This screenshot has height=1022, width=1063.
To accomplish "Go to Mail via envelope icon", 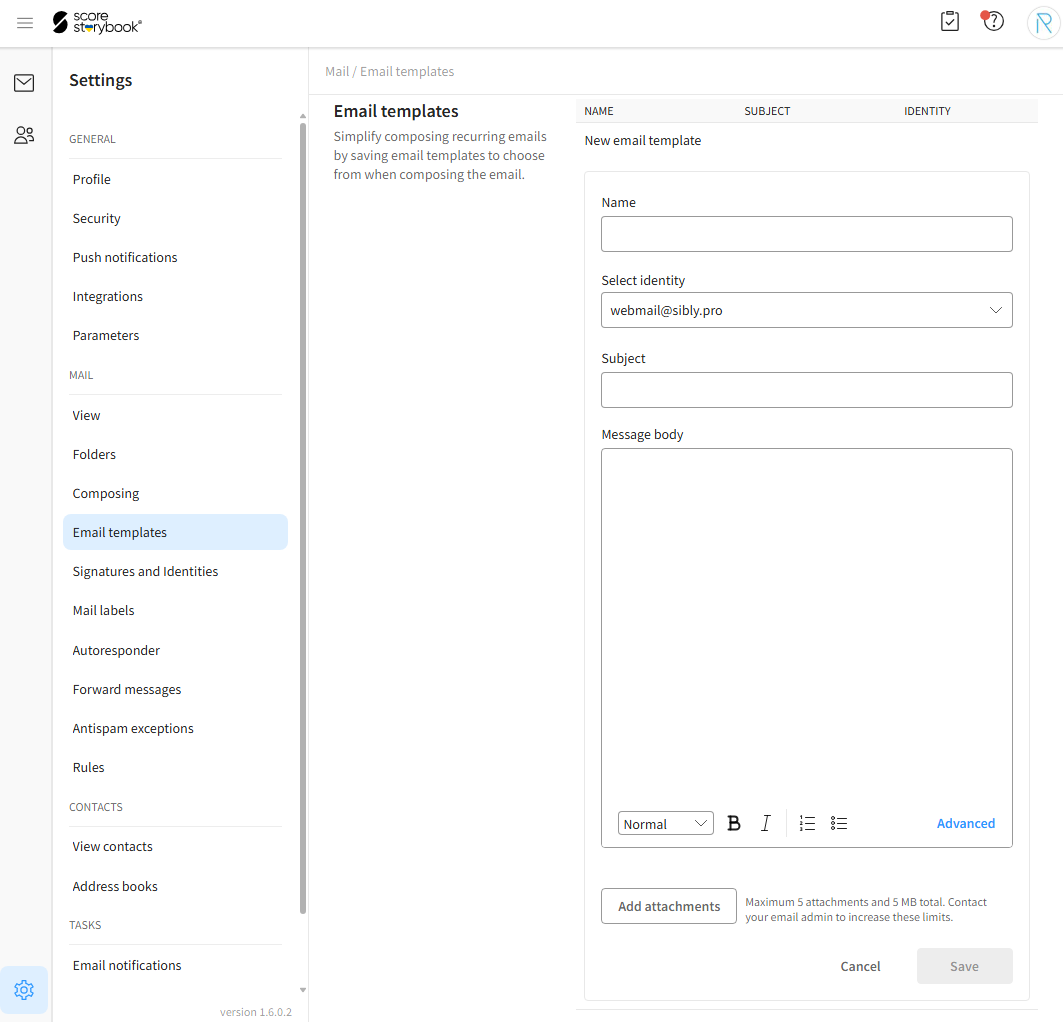I will [x=24, y=83].
